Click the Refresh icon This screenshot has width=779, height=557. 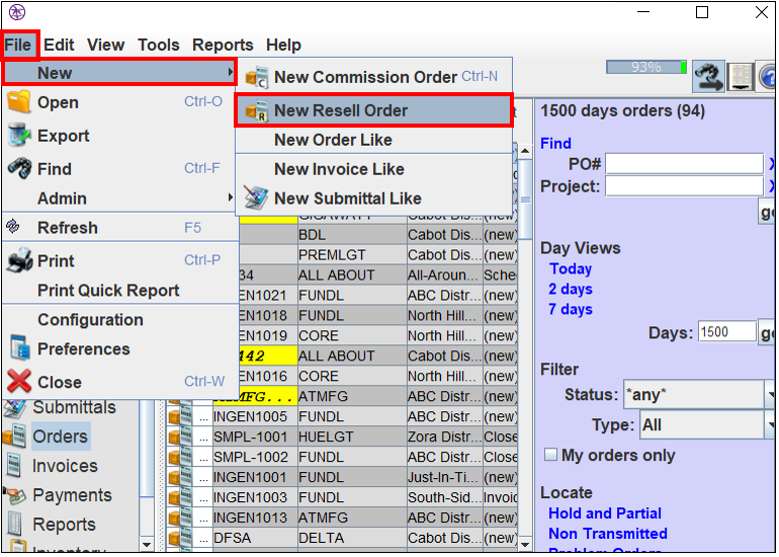[13, 227]
